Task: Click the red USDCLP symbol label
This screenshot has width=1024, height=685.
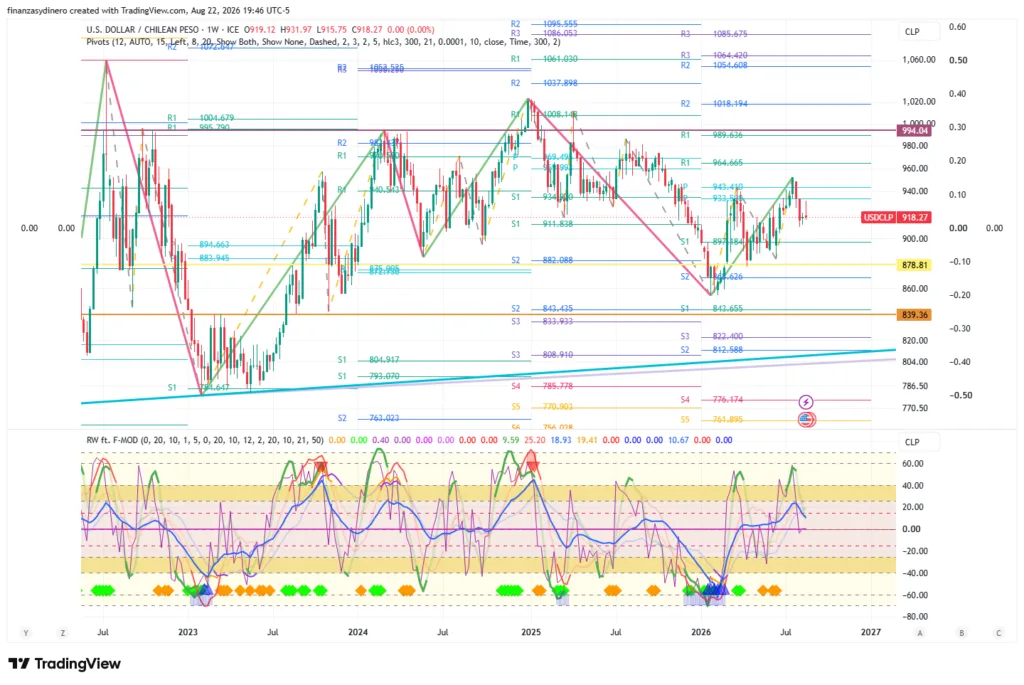Action: (x=878, y=217)
